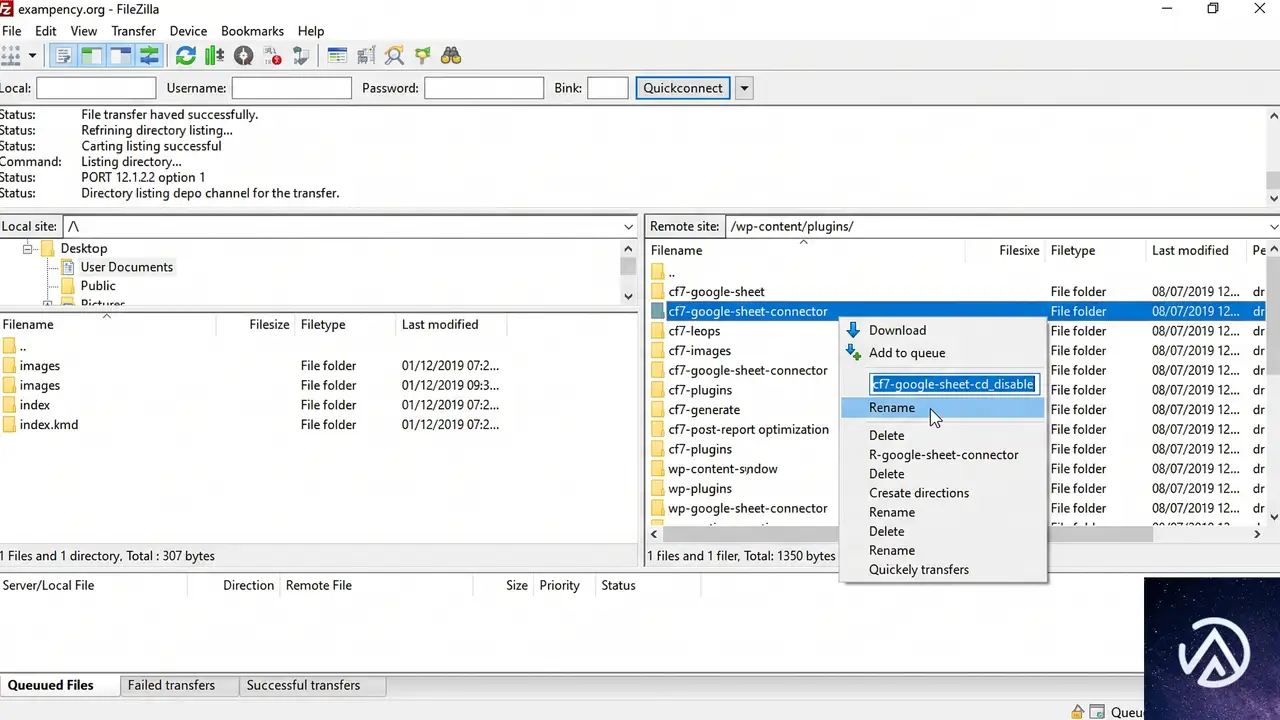The image size is (1280, 720).
Task: Open the View menu
Action: point(84,31)
